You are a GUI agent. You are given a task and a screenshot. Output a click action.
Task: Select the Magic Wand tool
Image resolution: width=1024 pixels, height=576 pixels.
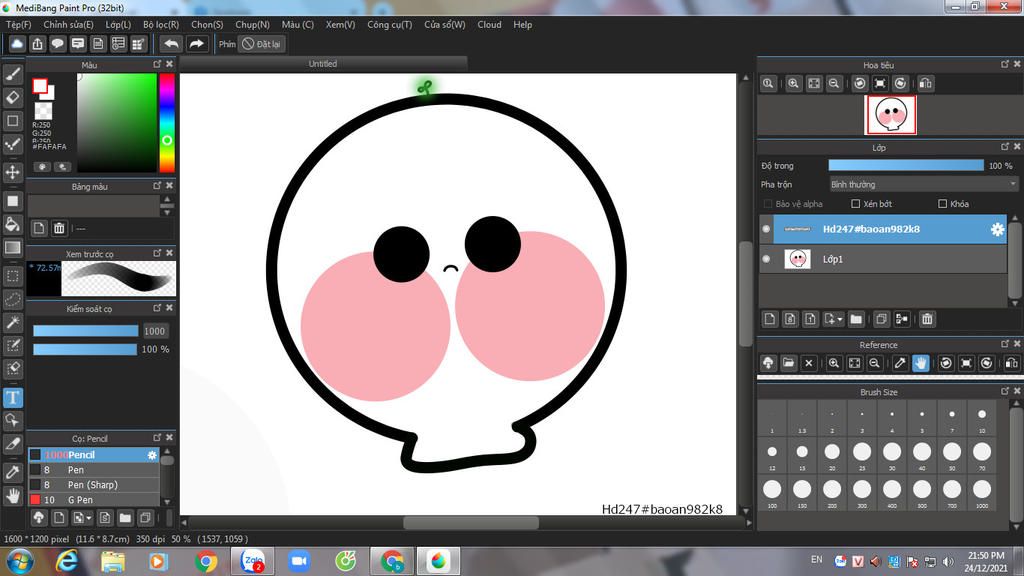click(12, 322)
